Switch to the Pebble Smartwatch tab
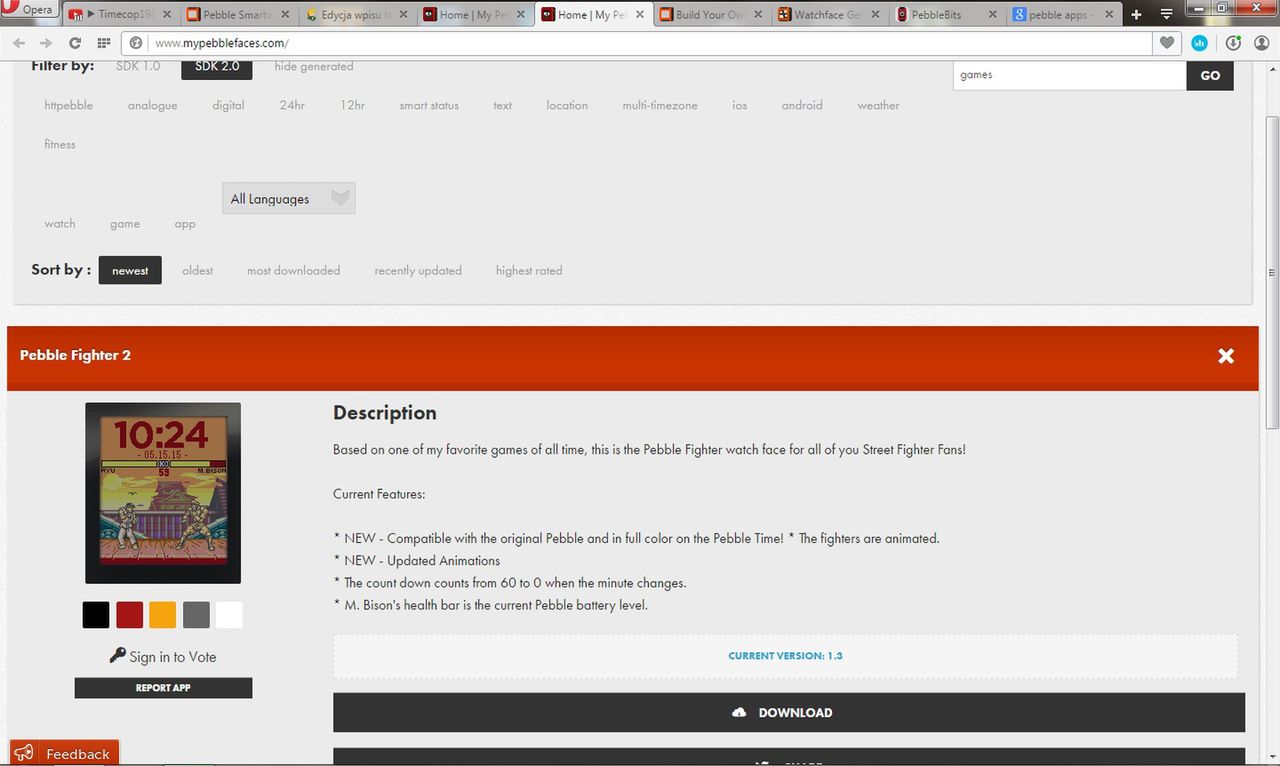This screenshot has width=1280, height=766. 236,15
